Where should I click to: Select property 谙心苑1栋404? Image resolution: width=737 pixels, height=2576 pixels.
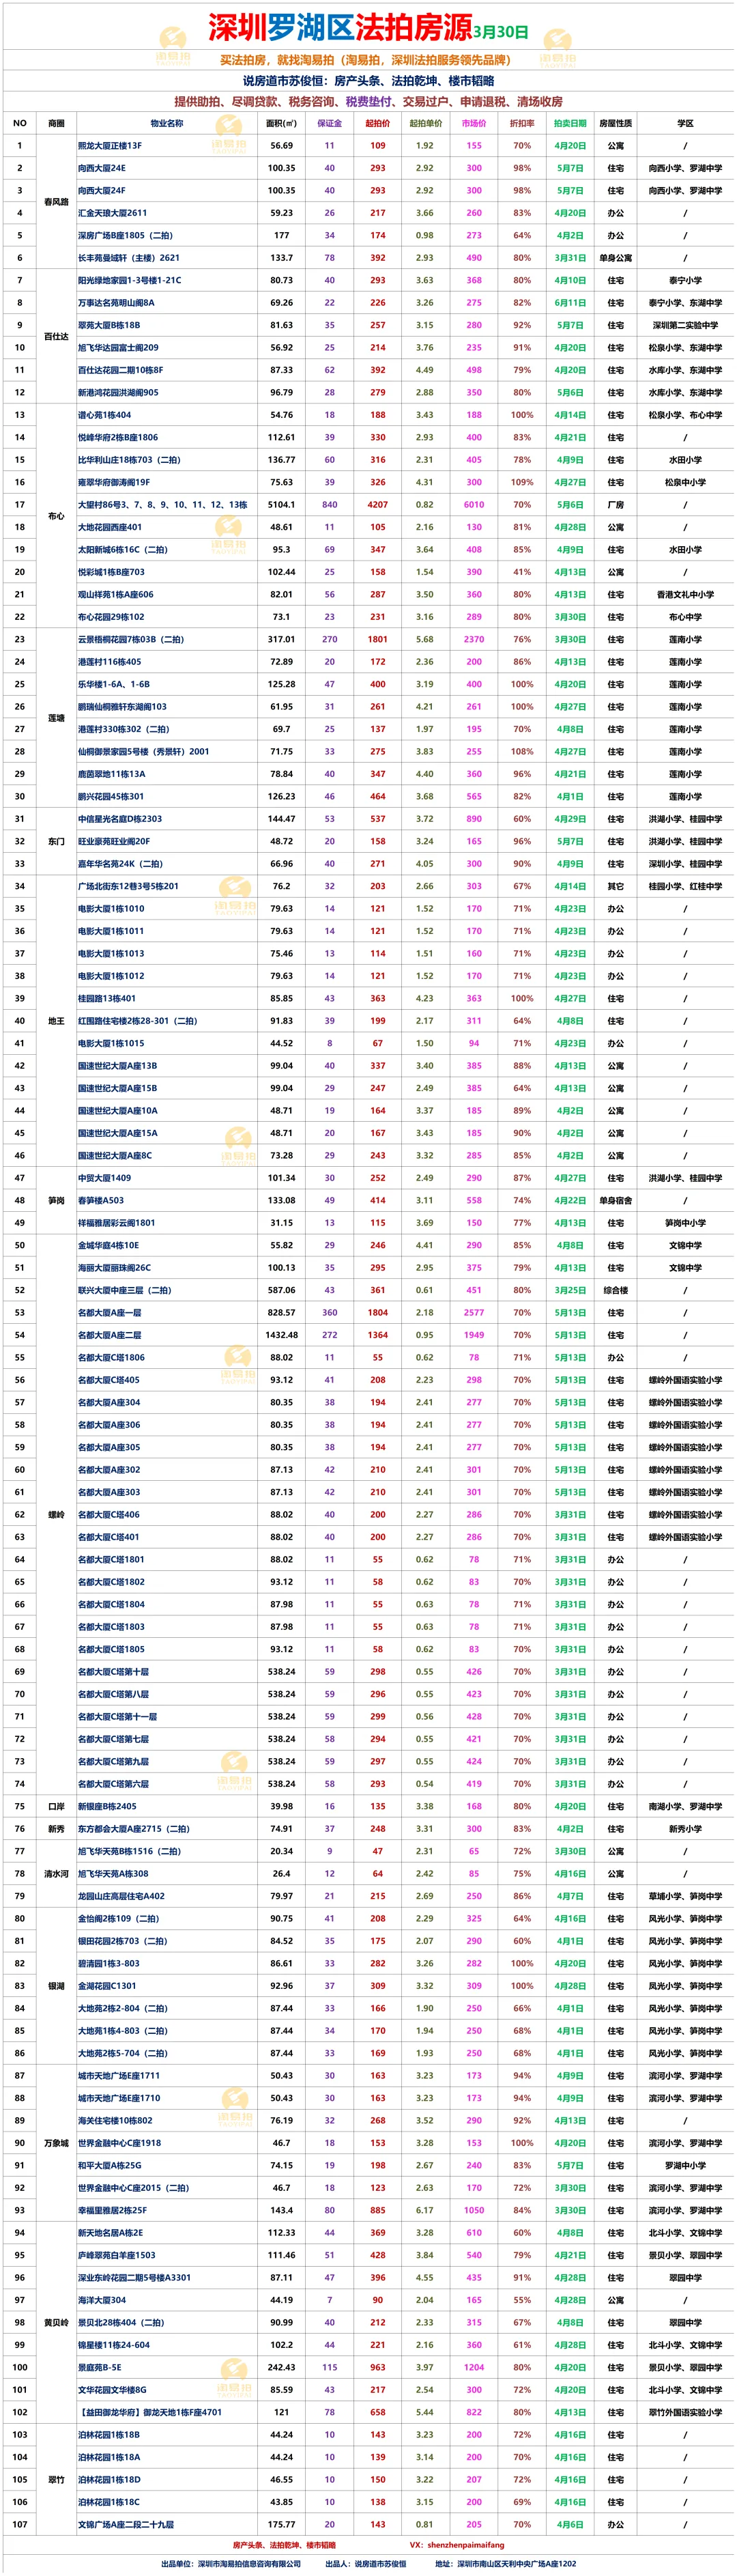[104, 414]
